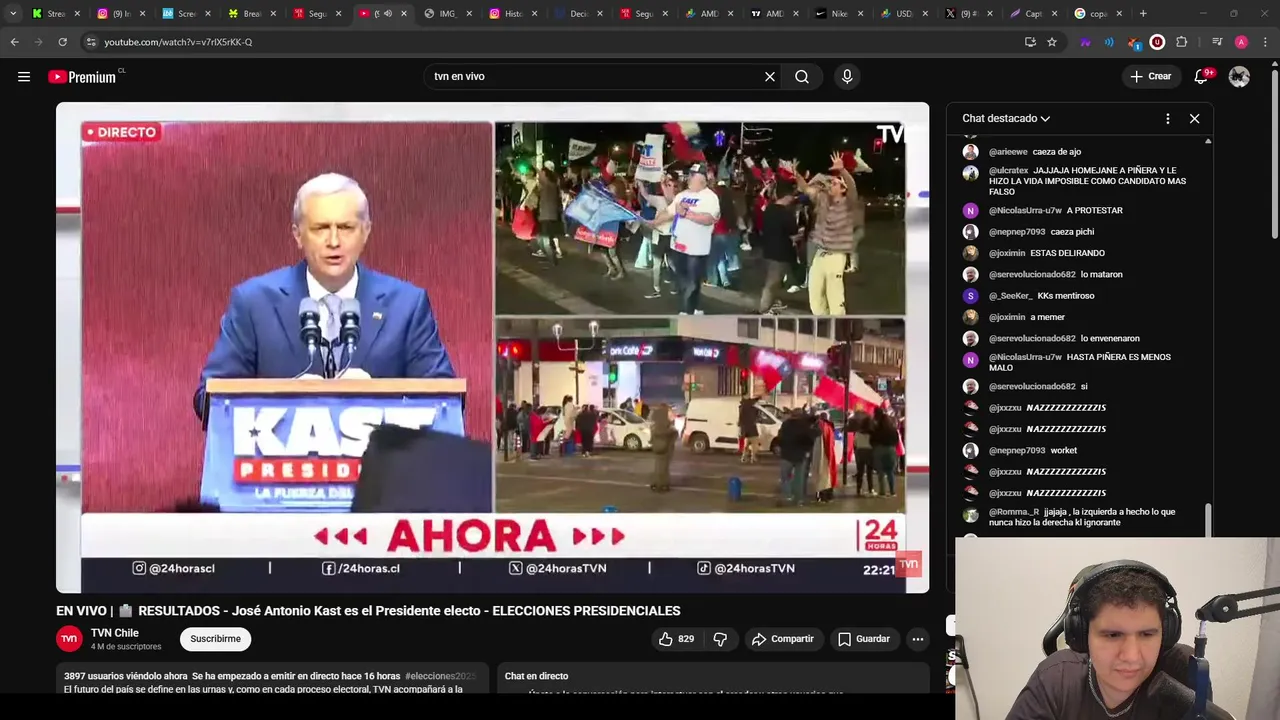Click the 'Chat en directo' heading

[x=536, y=677]
